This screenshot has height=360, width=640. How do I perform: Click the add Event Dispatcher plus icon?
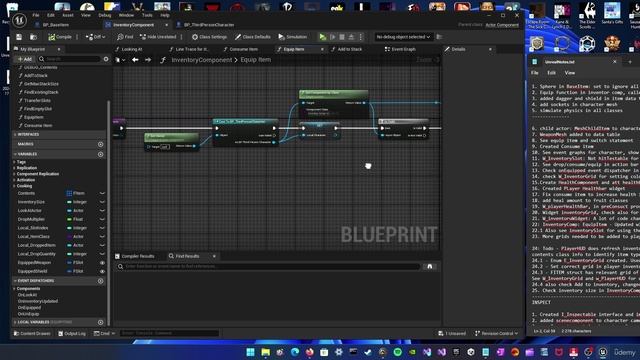click(100, 281)
